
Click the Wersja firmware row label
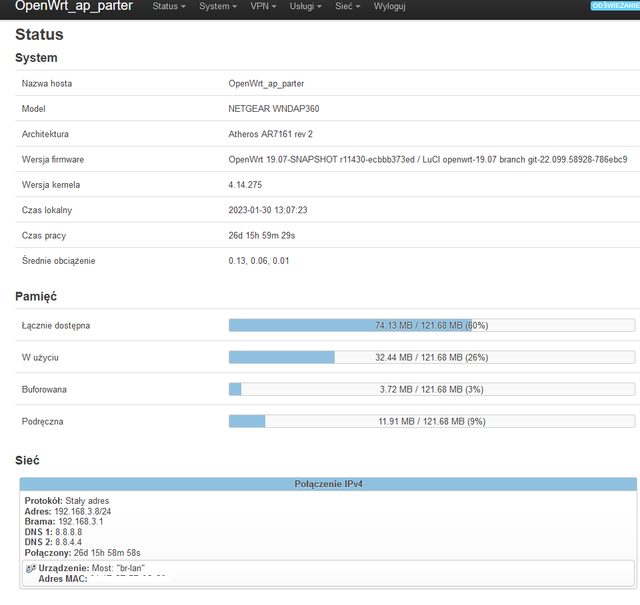click(53, 159)
